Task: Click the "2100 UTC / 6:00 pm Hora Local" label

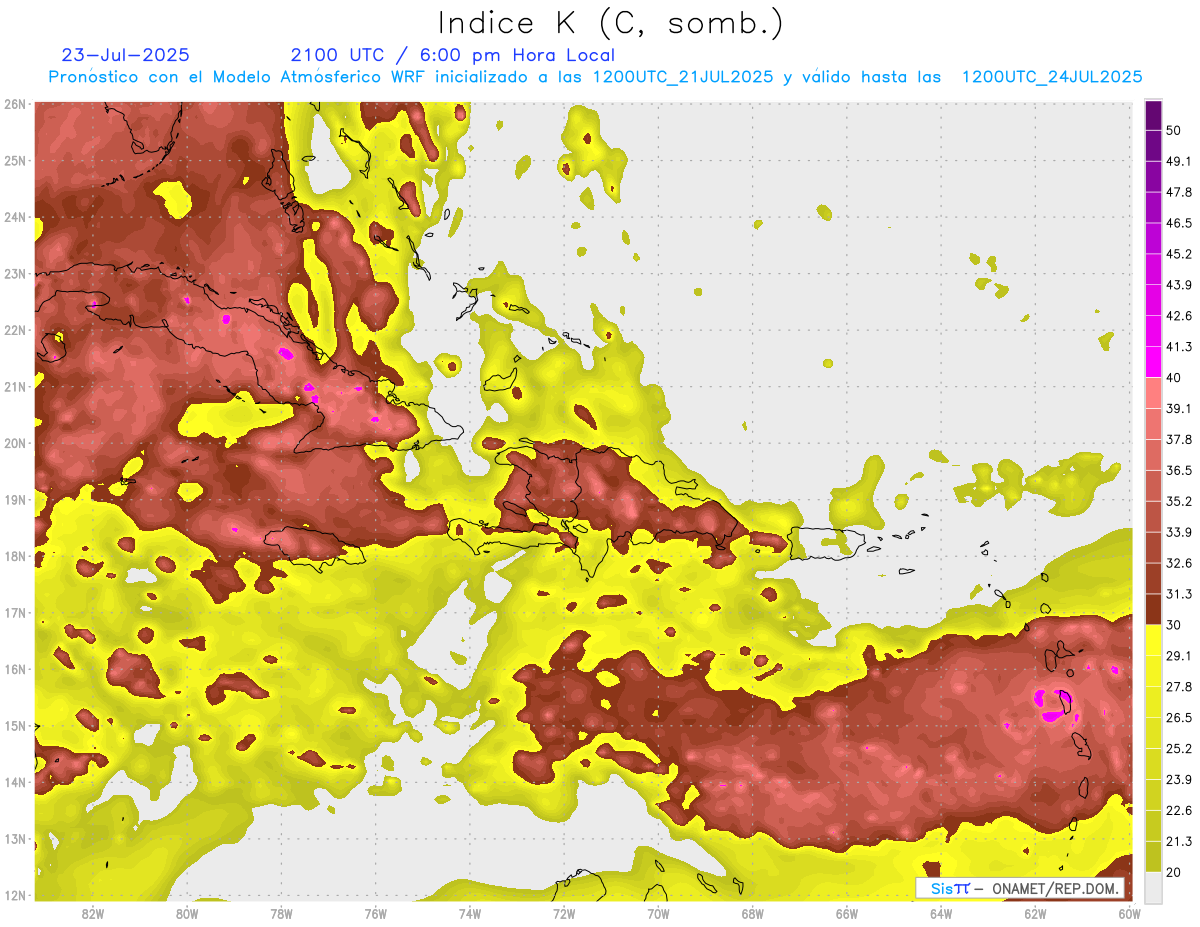Action: [453, 55]
